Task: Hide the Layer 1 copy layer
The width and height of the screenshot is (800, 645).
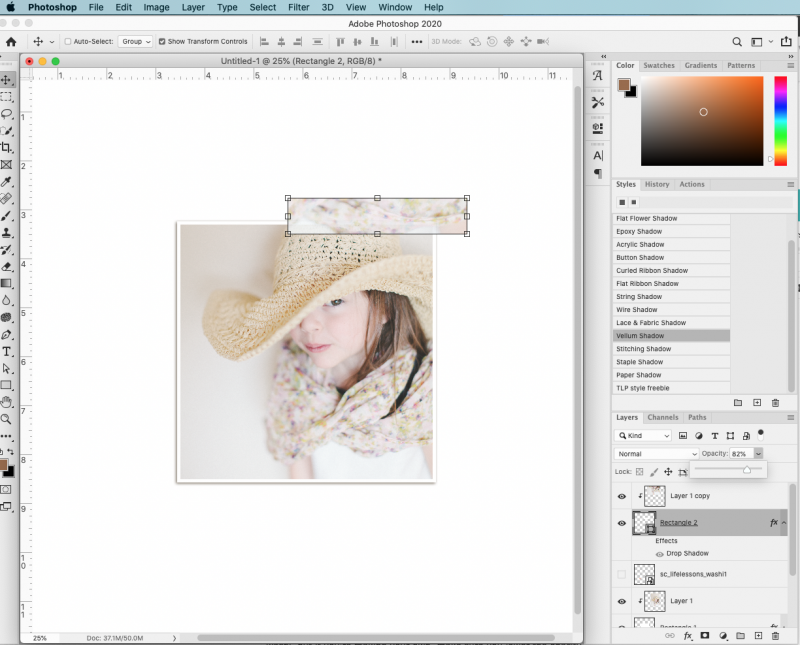Action: (x=621, y=496)
